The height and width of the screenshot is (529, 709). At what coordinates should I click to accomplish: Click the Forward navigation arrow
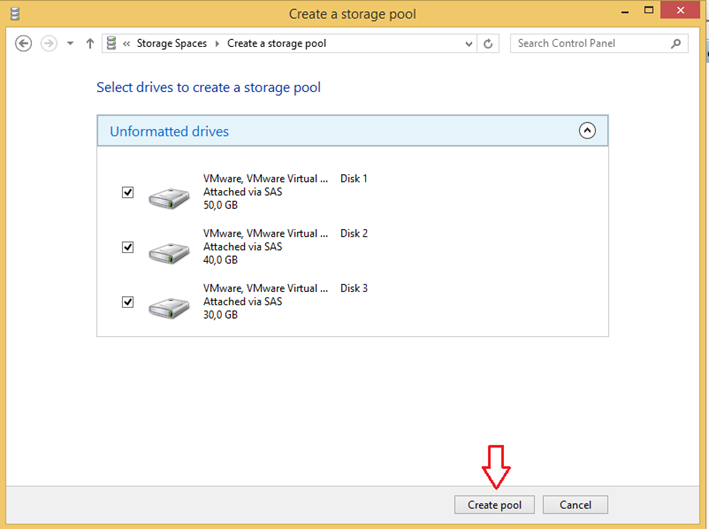[x=47, y=43]
